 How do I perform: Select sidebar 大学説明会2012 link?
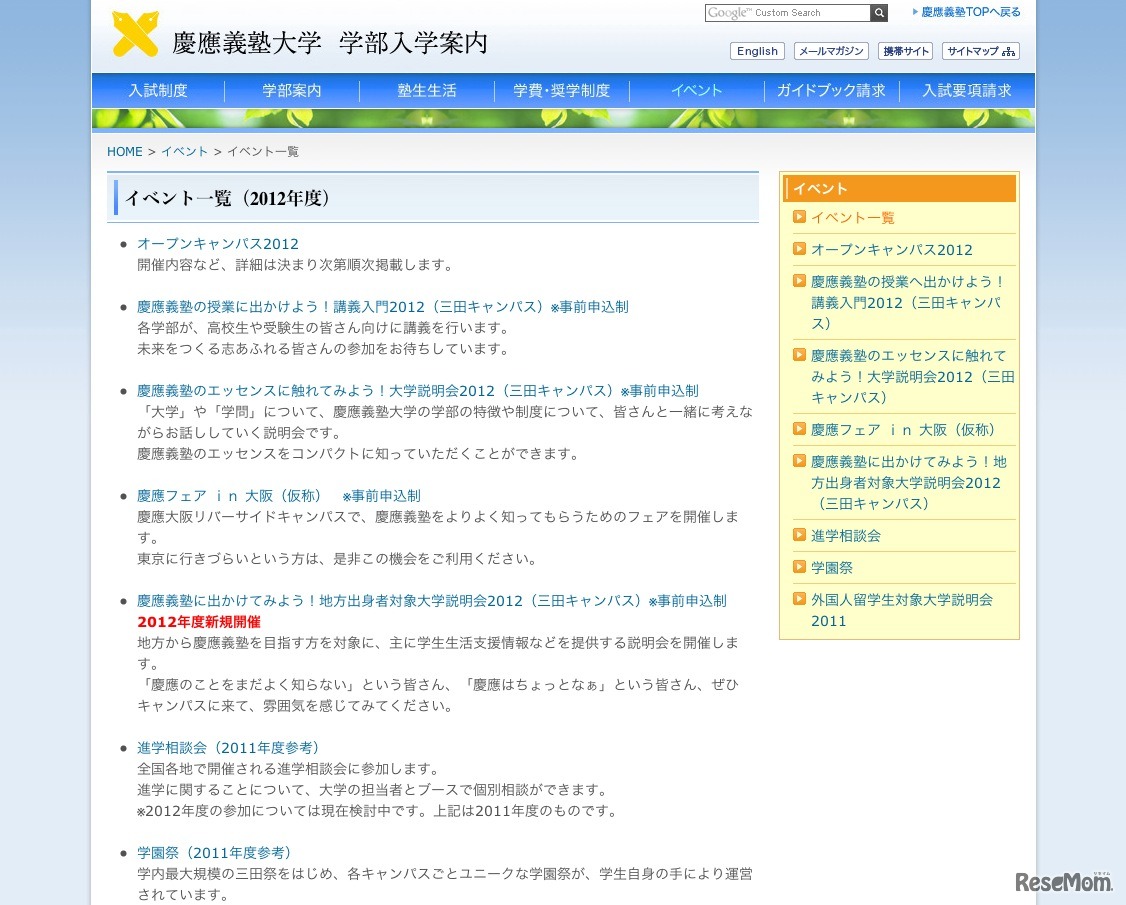[x=913, y=376]
